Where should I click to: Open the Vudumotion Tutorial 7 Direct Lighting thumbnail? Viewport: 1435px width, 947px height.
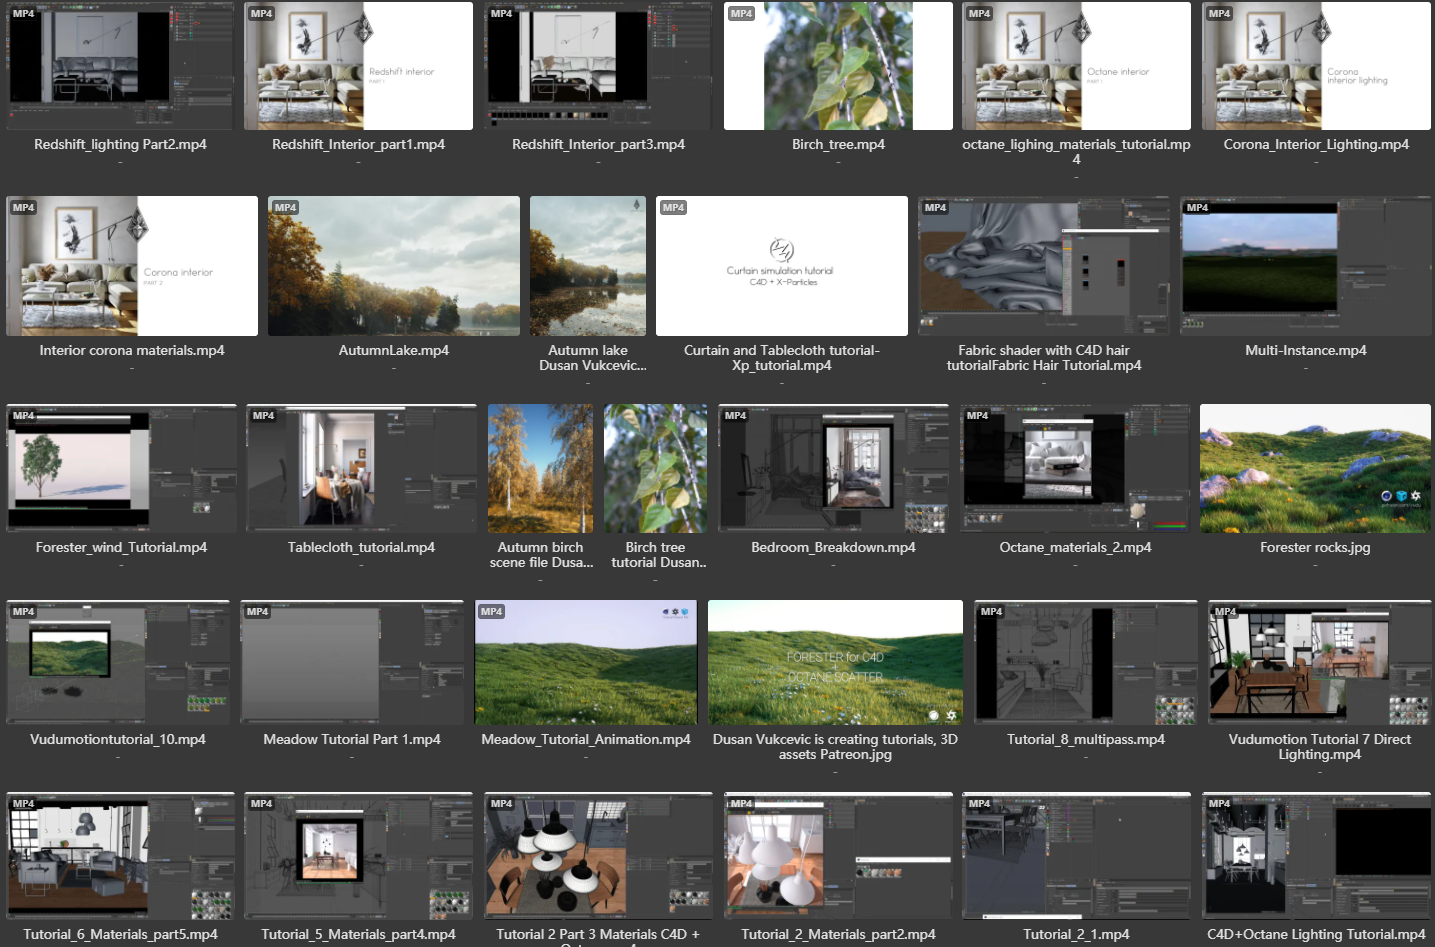pyautogui.click(x=1319, y=662)
